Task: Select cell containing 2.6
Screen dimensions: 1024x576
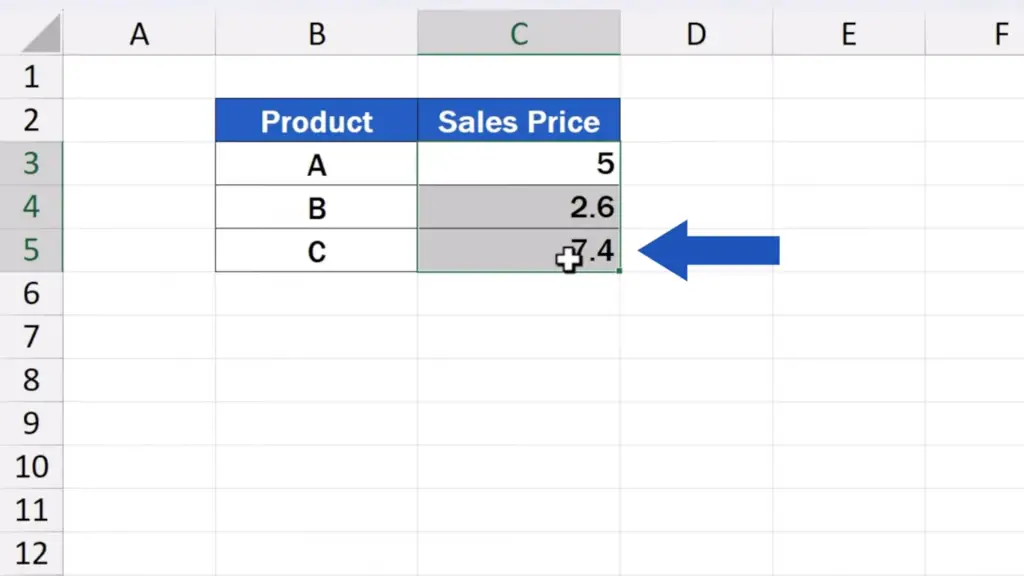Action: [x=519, y=207]
